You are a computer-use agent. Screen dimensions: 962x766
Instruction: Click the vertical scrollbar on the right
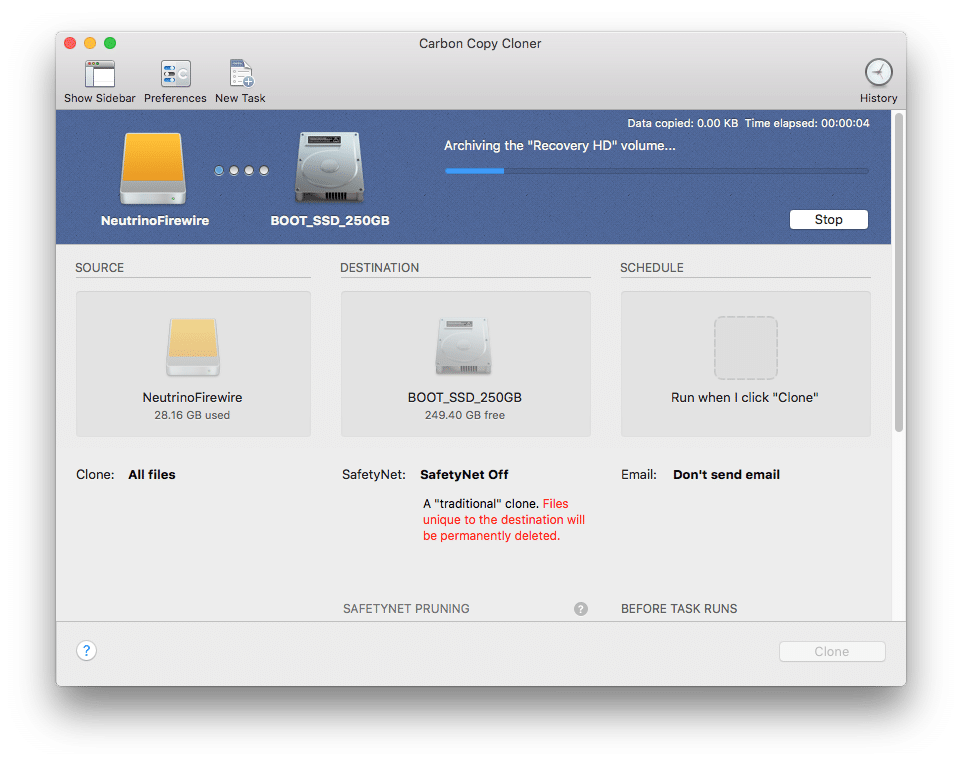point(898,272)
